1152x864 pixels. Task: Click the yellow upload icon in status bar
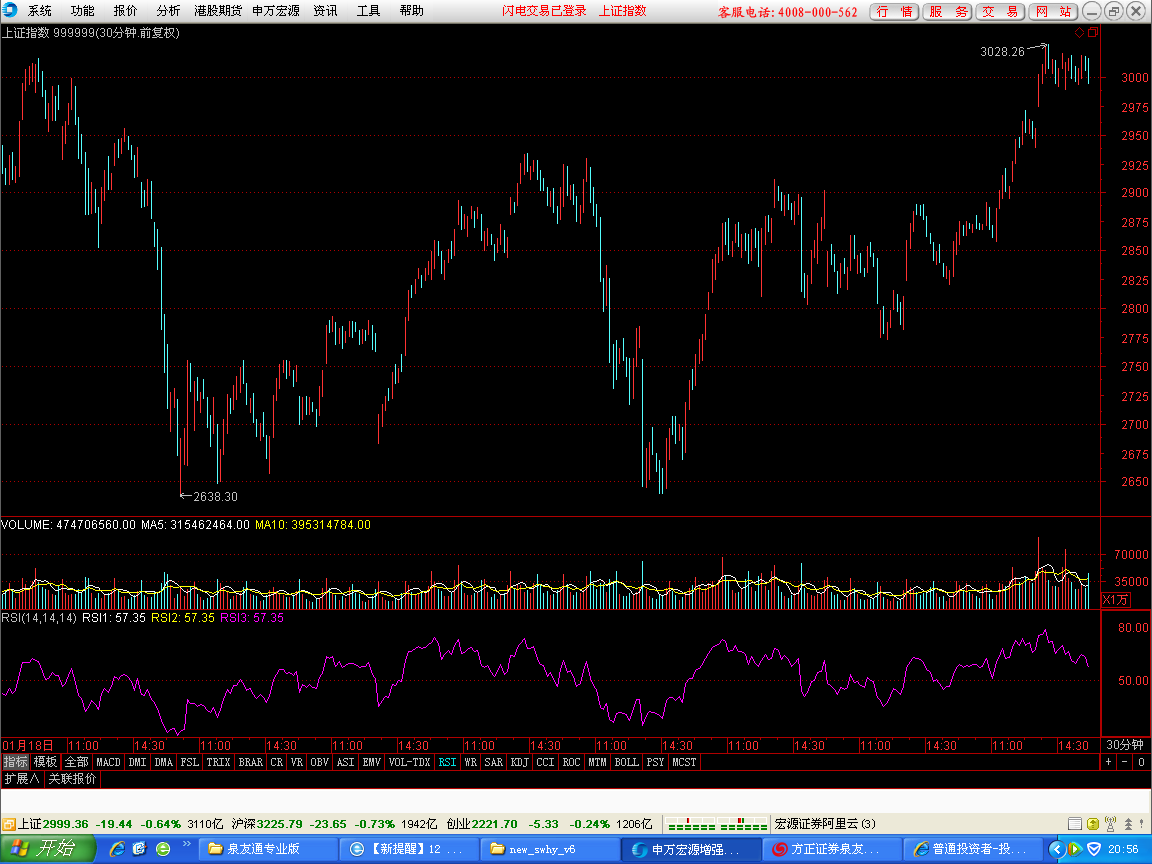1092,824
